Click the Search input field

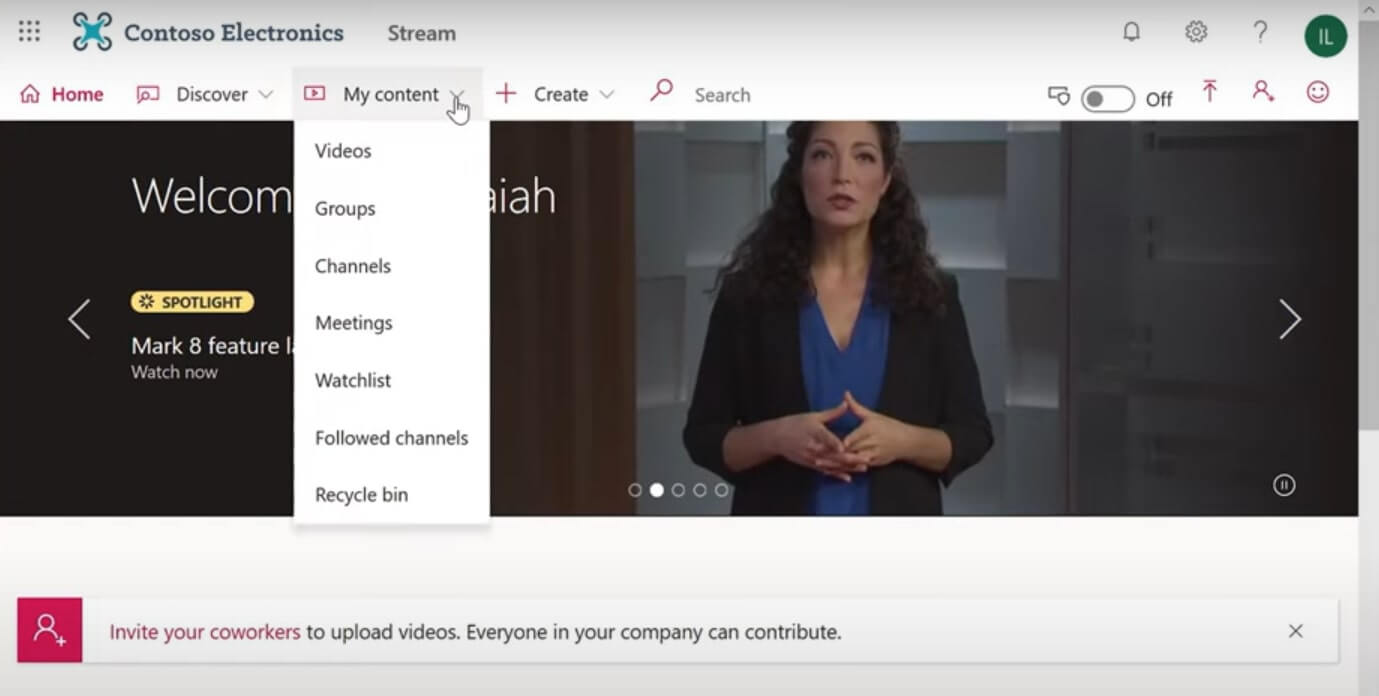722,95
